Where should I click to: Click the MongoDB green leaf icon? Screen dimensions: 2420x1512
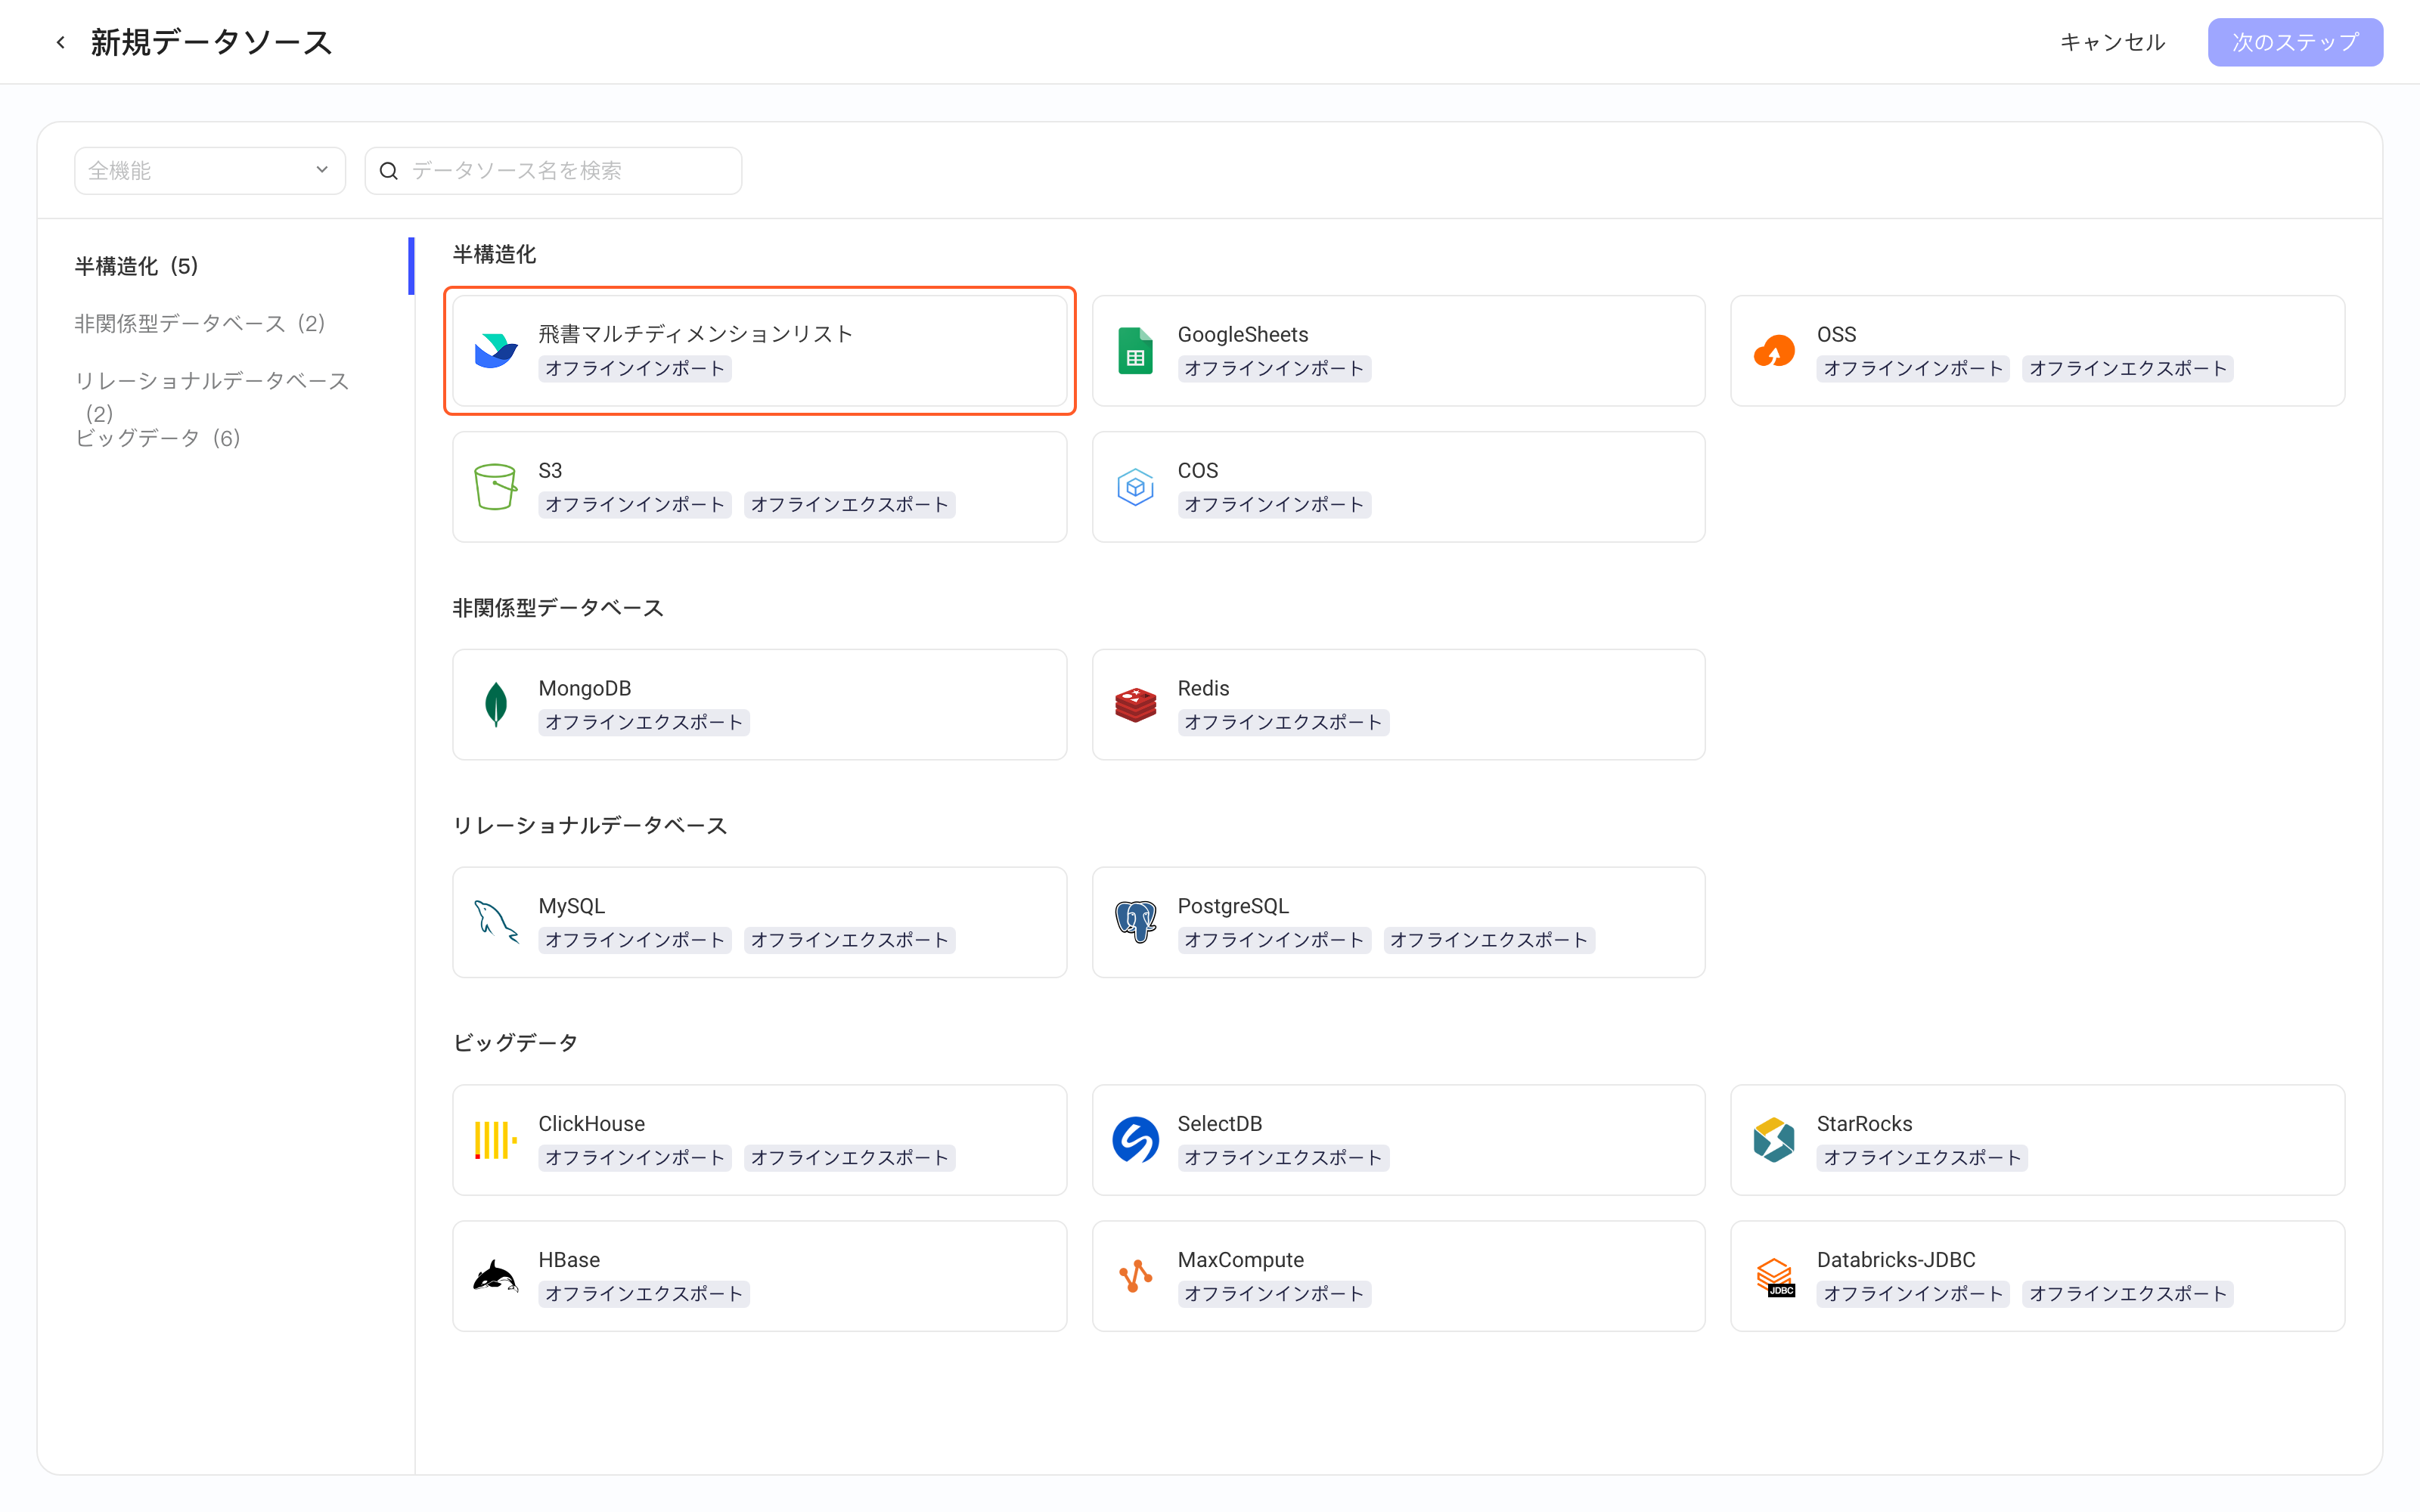tap(496, 705)
